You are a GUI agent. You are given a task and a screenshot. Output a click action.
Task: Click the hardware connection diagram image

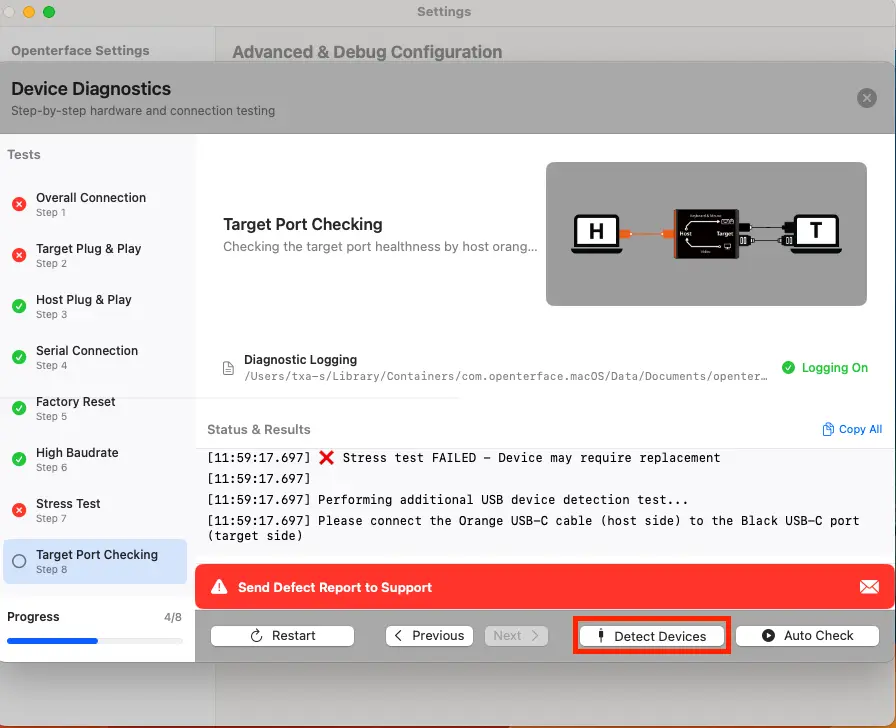(x=706, y=234)
